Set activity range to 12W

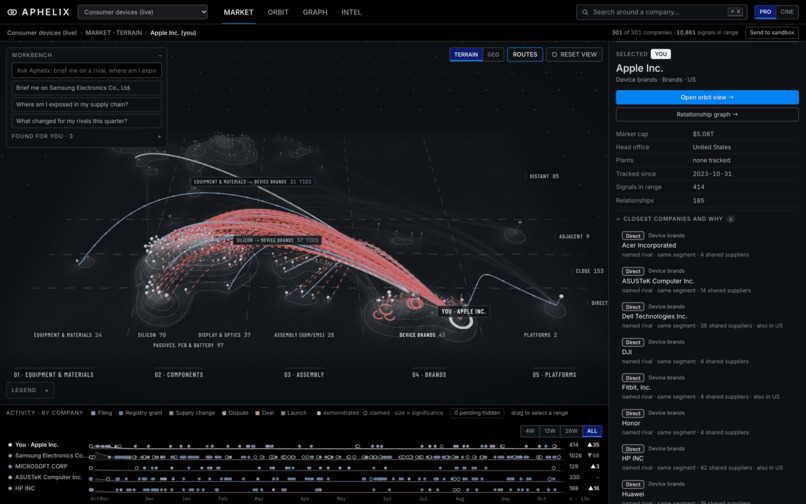tap(550, 431)
